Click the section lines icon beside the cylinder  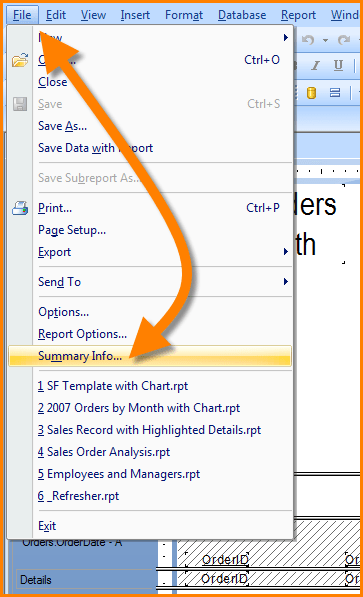coord(335,93)
